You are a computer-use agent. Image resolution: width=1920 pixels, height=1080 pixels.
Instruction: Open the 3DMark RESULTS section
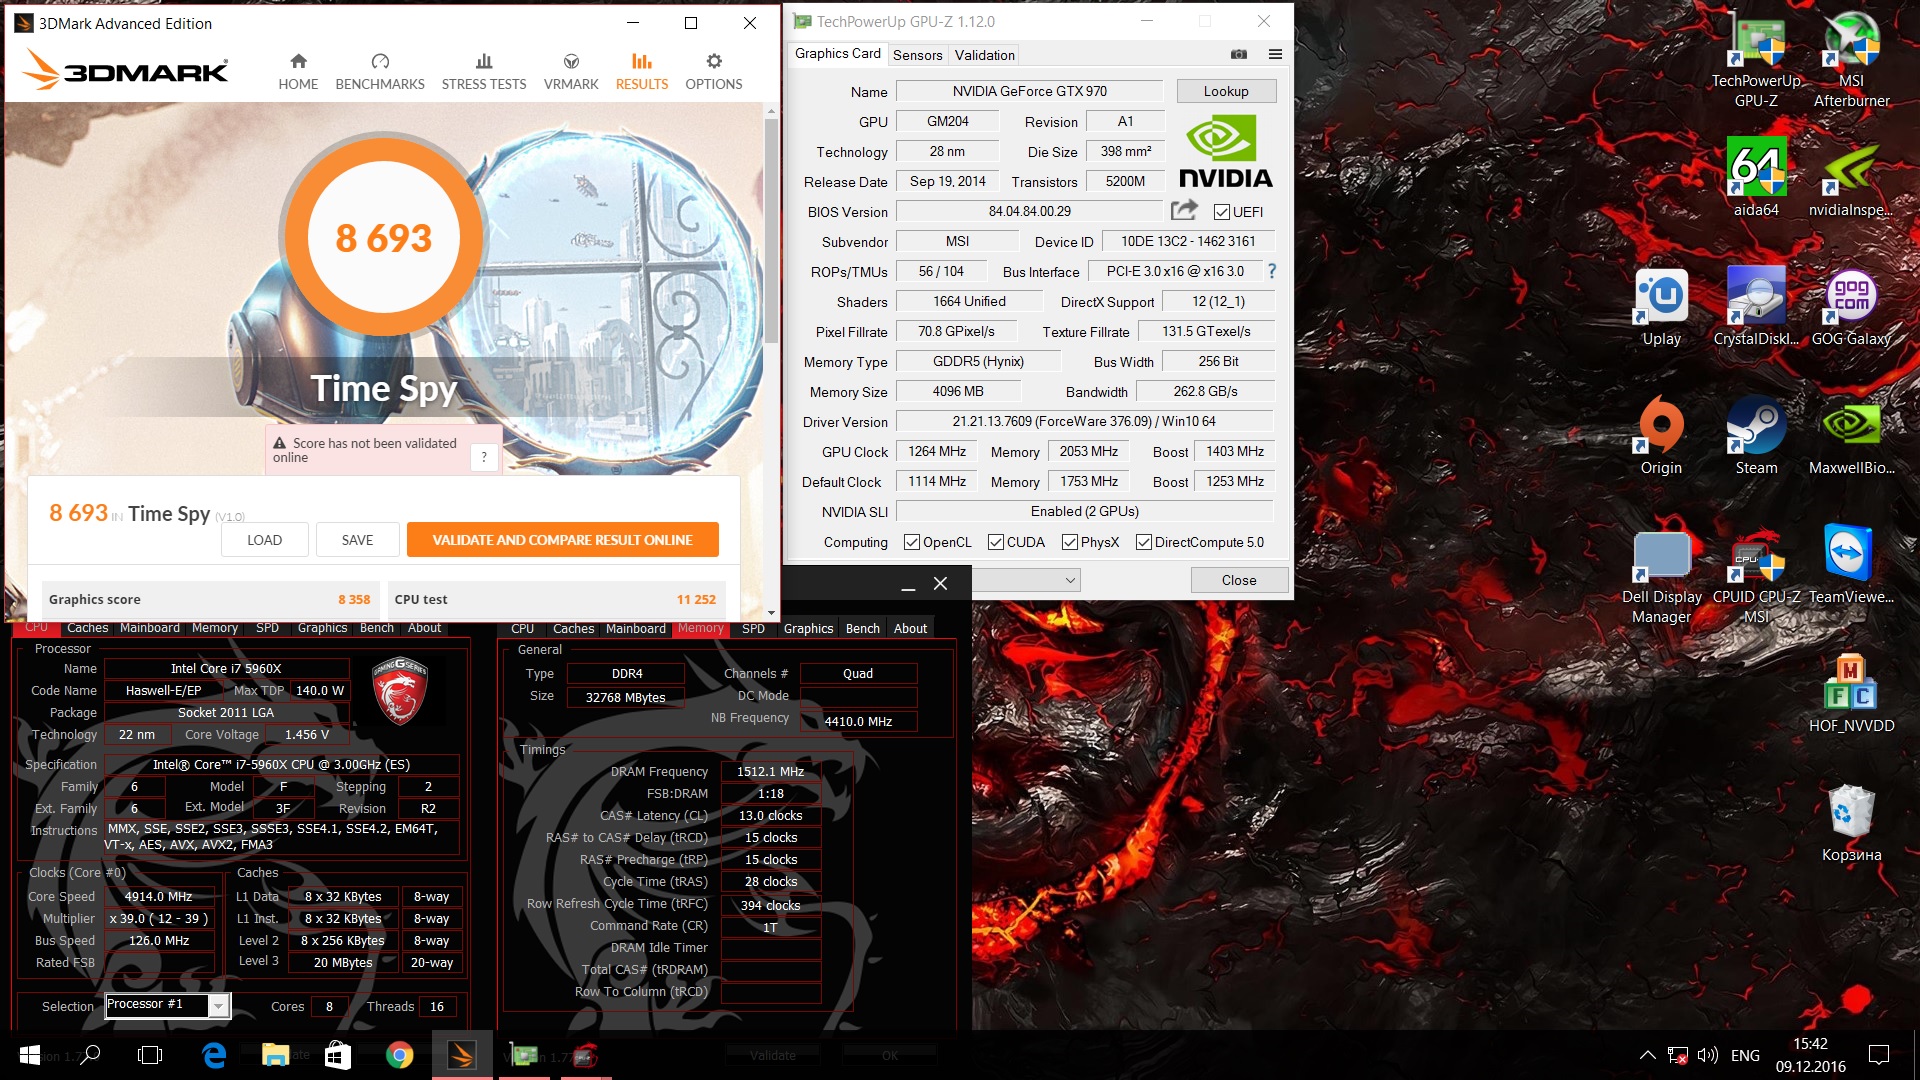point(642,72)
